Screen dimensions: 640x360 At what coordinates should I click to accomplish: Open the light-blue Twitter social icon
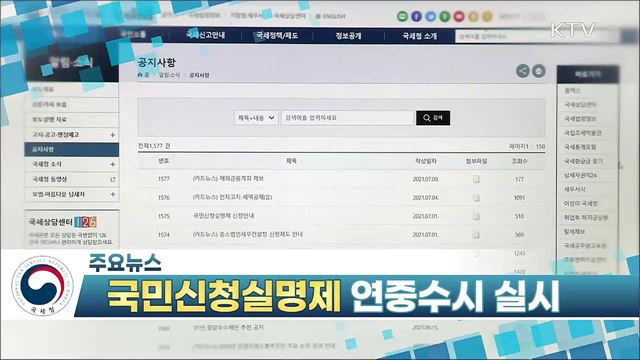[x=431, y=16]
